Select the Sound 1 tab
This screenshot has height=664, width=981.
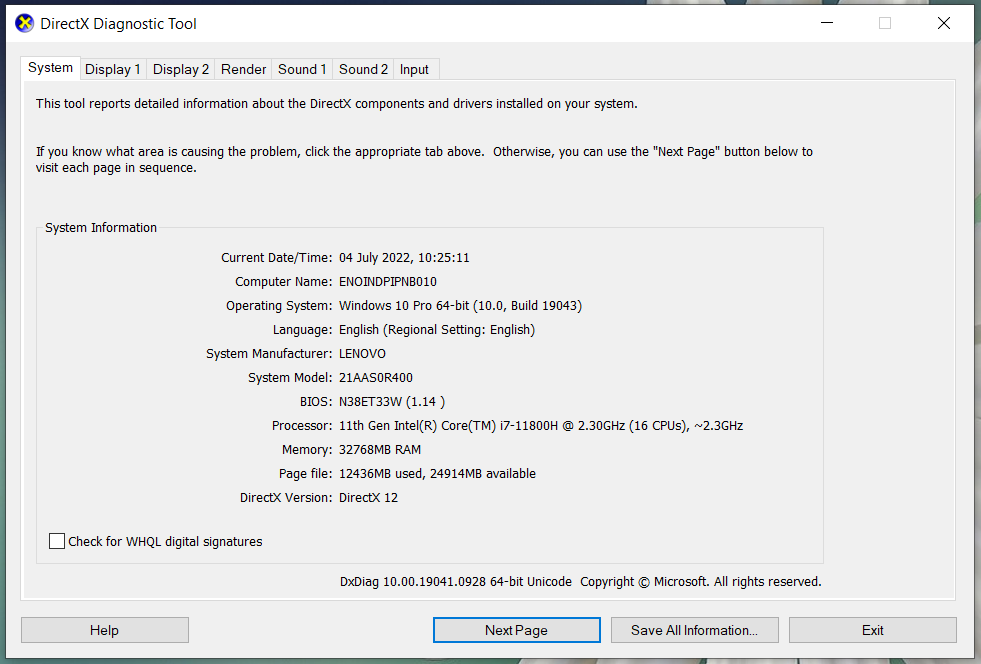point(302,69)
